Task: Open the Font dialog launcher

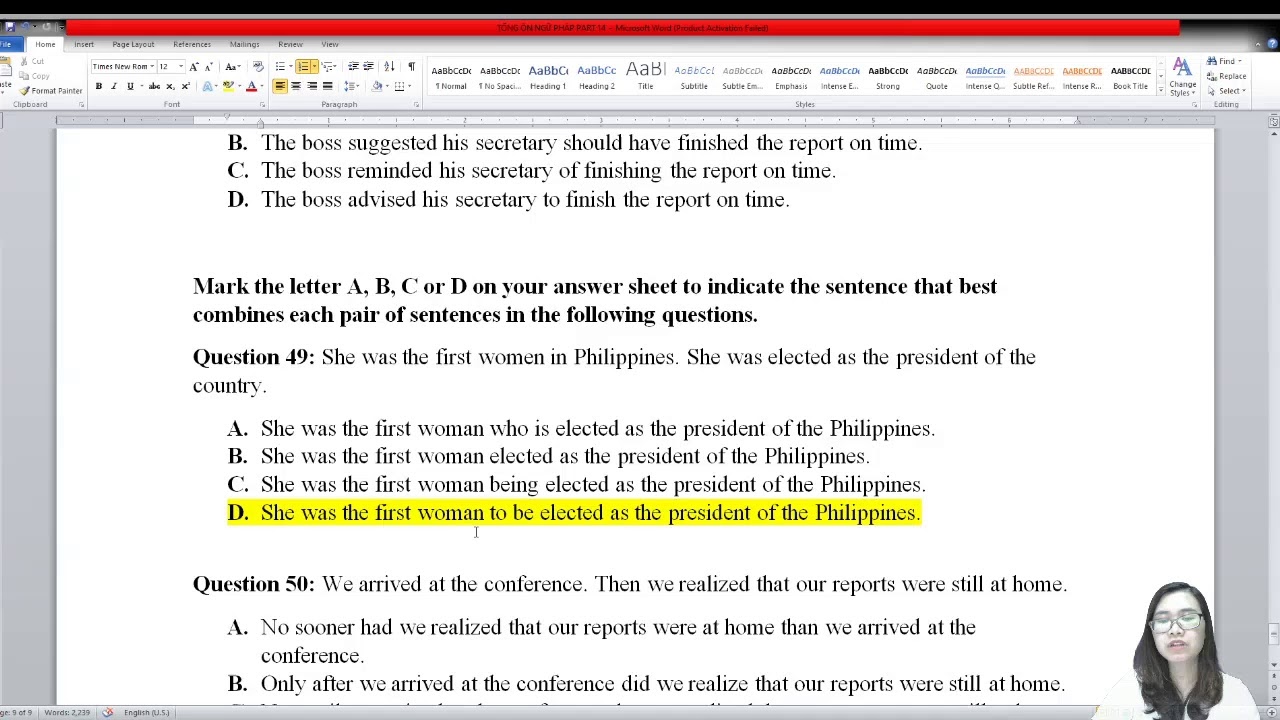Action: (x=262, y=104)
